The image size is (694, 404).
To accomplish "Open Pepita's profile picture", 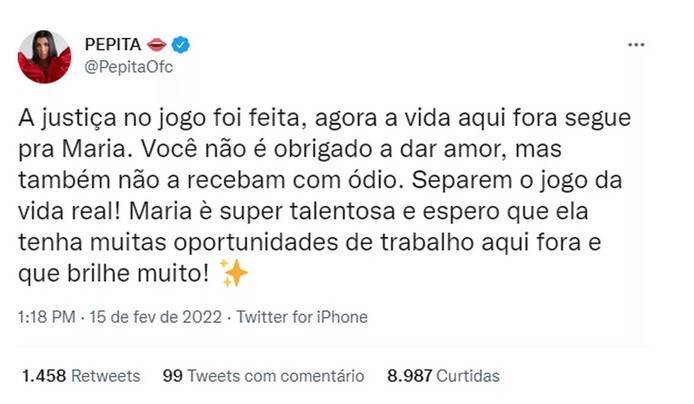I will tap(44, 57).
